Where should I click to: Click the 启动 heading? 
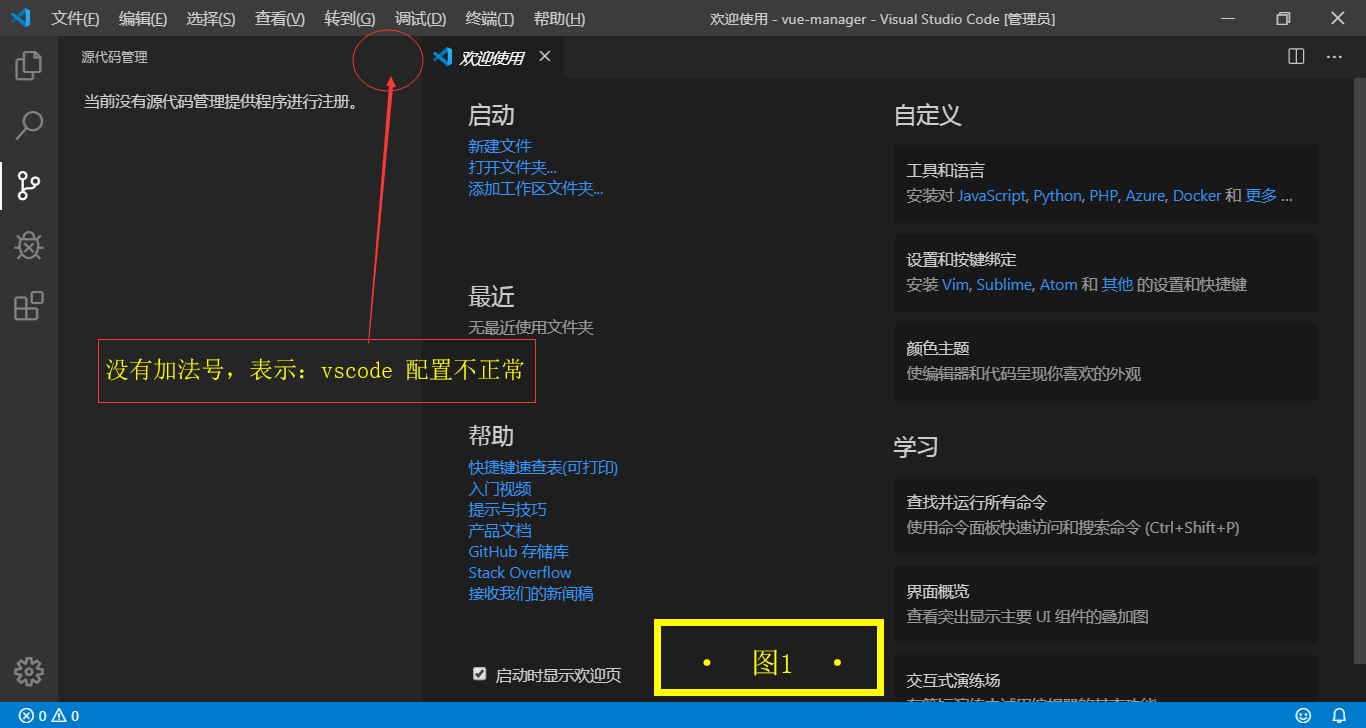[491, 115]
